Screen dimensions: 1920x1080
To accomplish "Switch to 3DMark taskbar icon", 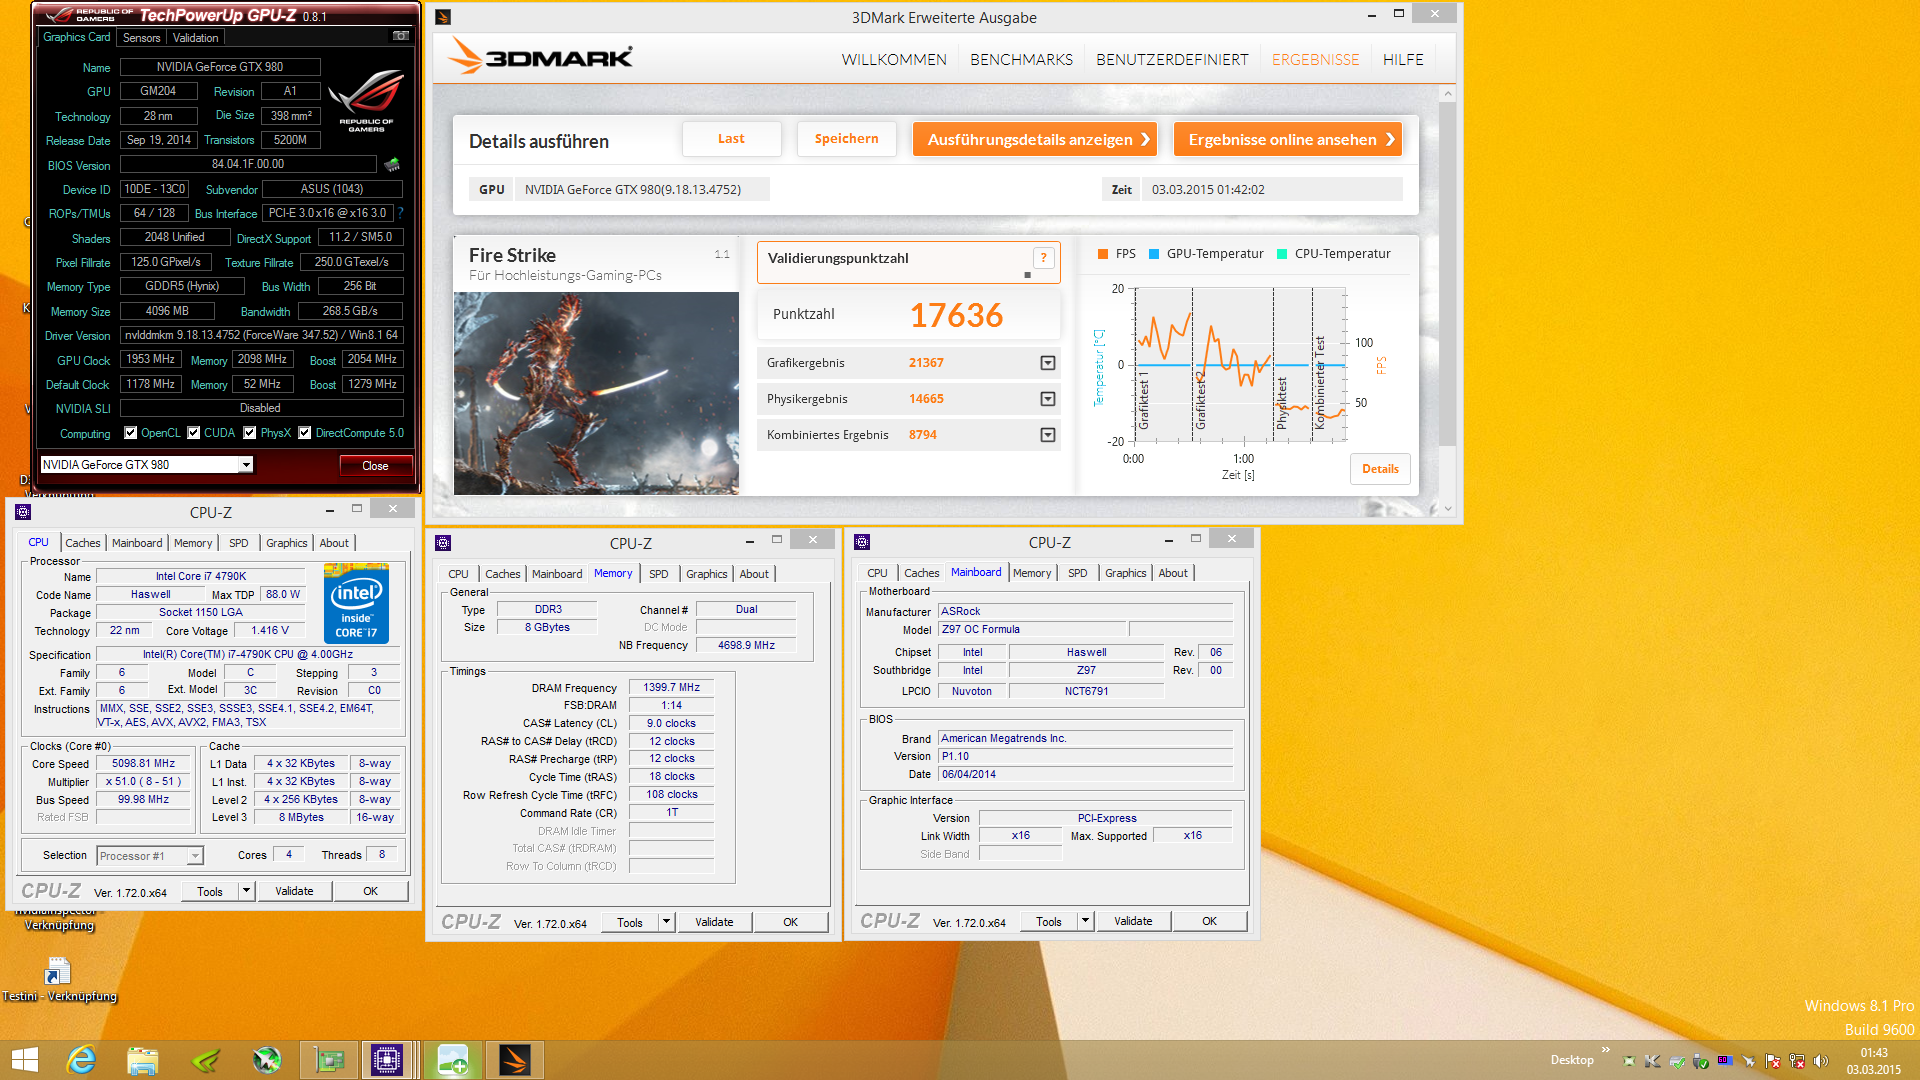I will pyautogui.click(x=514, y=1060).
